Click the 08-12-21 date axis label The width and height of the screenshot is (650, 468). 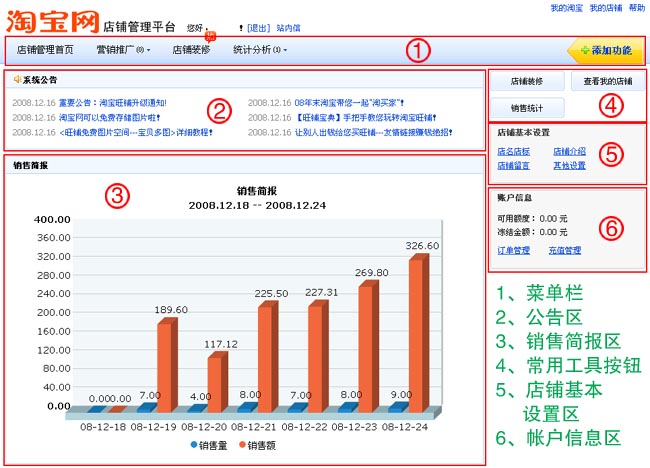pos(253,427)
